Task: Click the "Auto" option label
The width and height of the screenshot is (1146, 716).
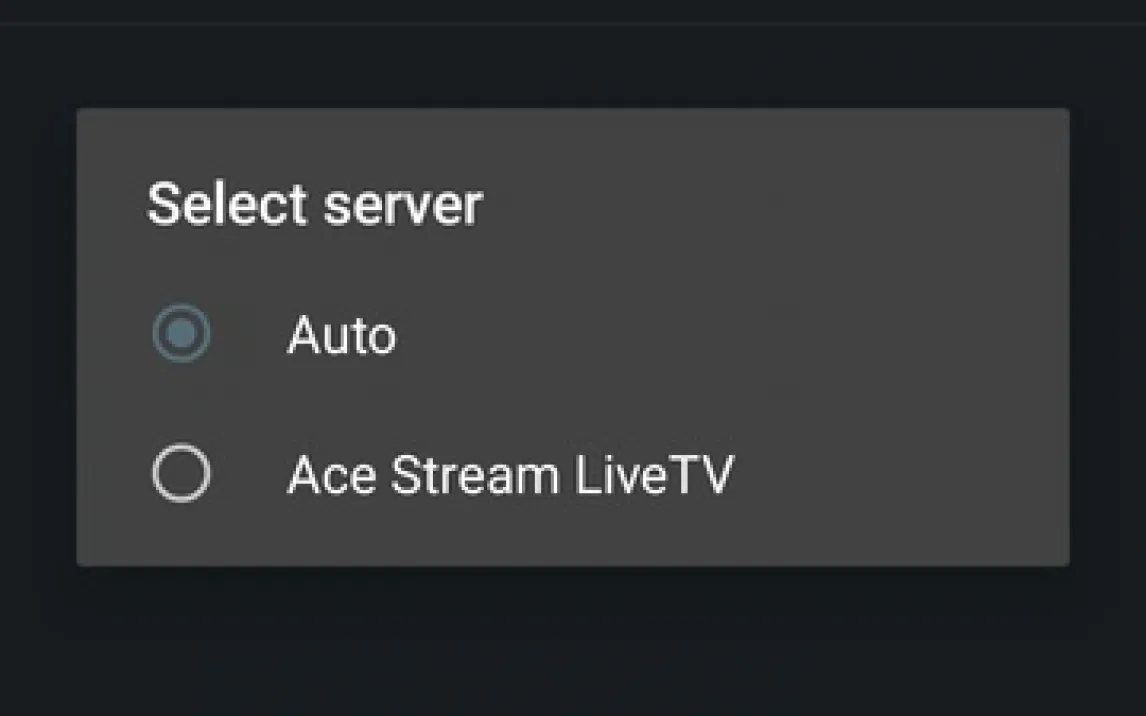Action: [341, 335]
